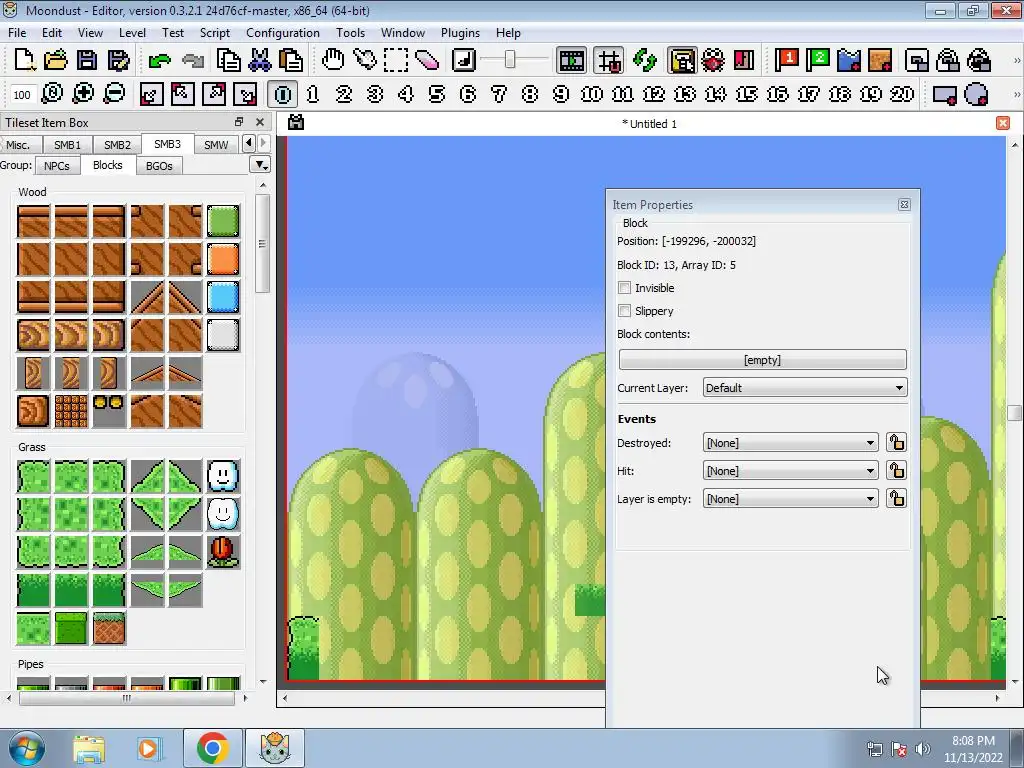Screen dimensions: 1024x768
Task: Place Player 2 green start flag
Action: [x=818, y=60]
